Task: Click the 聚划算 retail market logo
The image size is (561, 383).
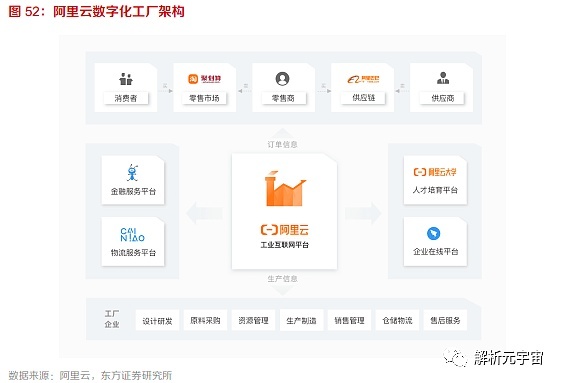Action: 204,79
